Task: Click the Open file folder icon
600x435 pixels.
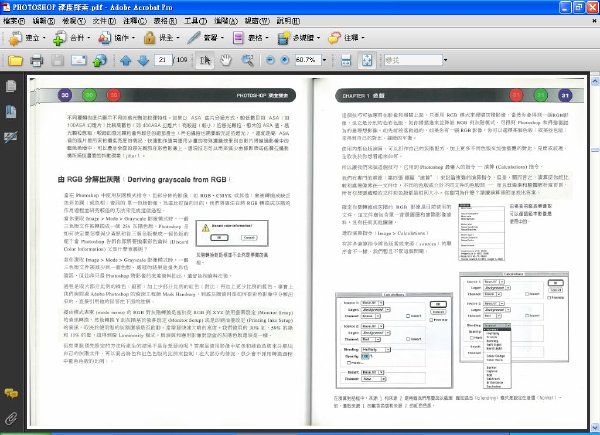Action: click(x=15, y=60)
